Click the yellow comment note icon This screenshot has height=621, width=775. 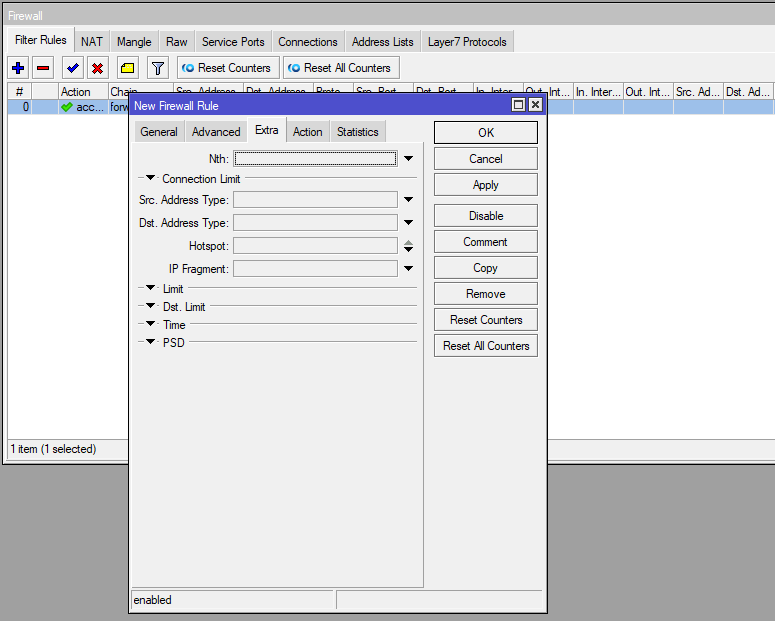tap(127, 68)
